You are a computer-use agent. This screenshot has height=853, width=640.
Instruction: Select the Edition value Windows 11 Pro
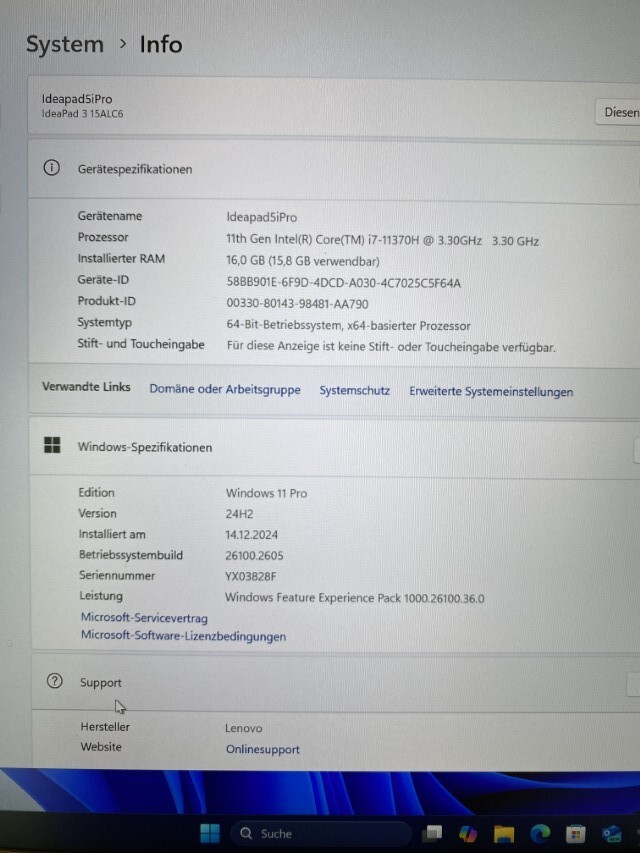266,493
